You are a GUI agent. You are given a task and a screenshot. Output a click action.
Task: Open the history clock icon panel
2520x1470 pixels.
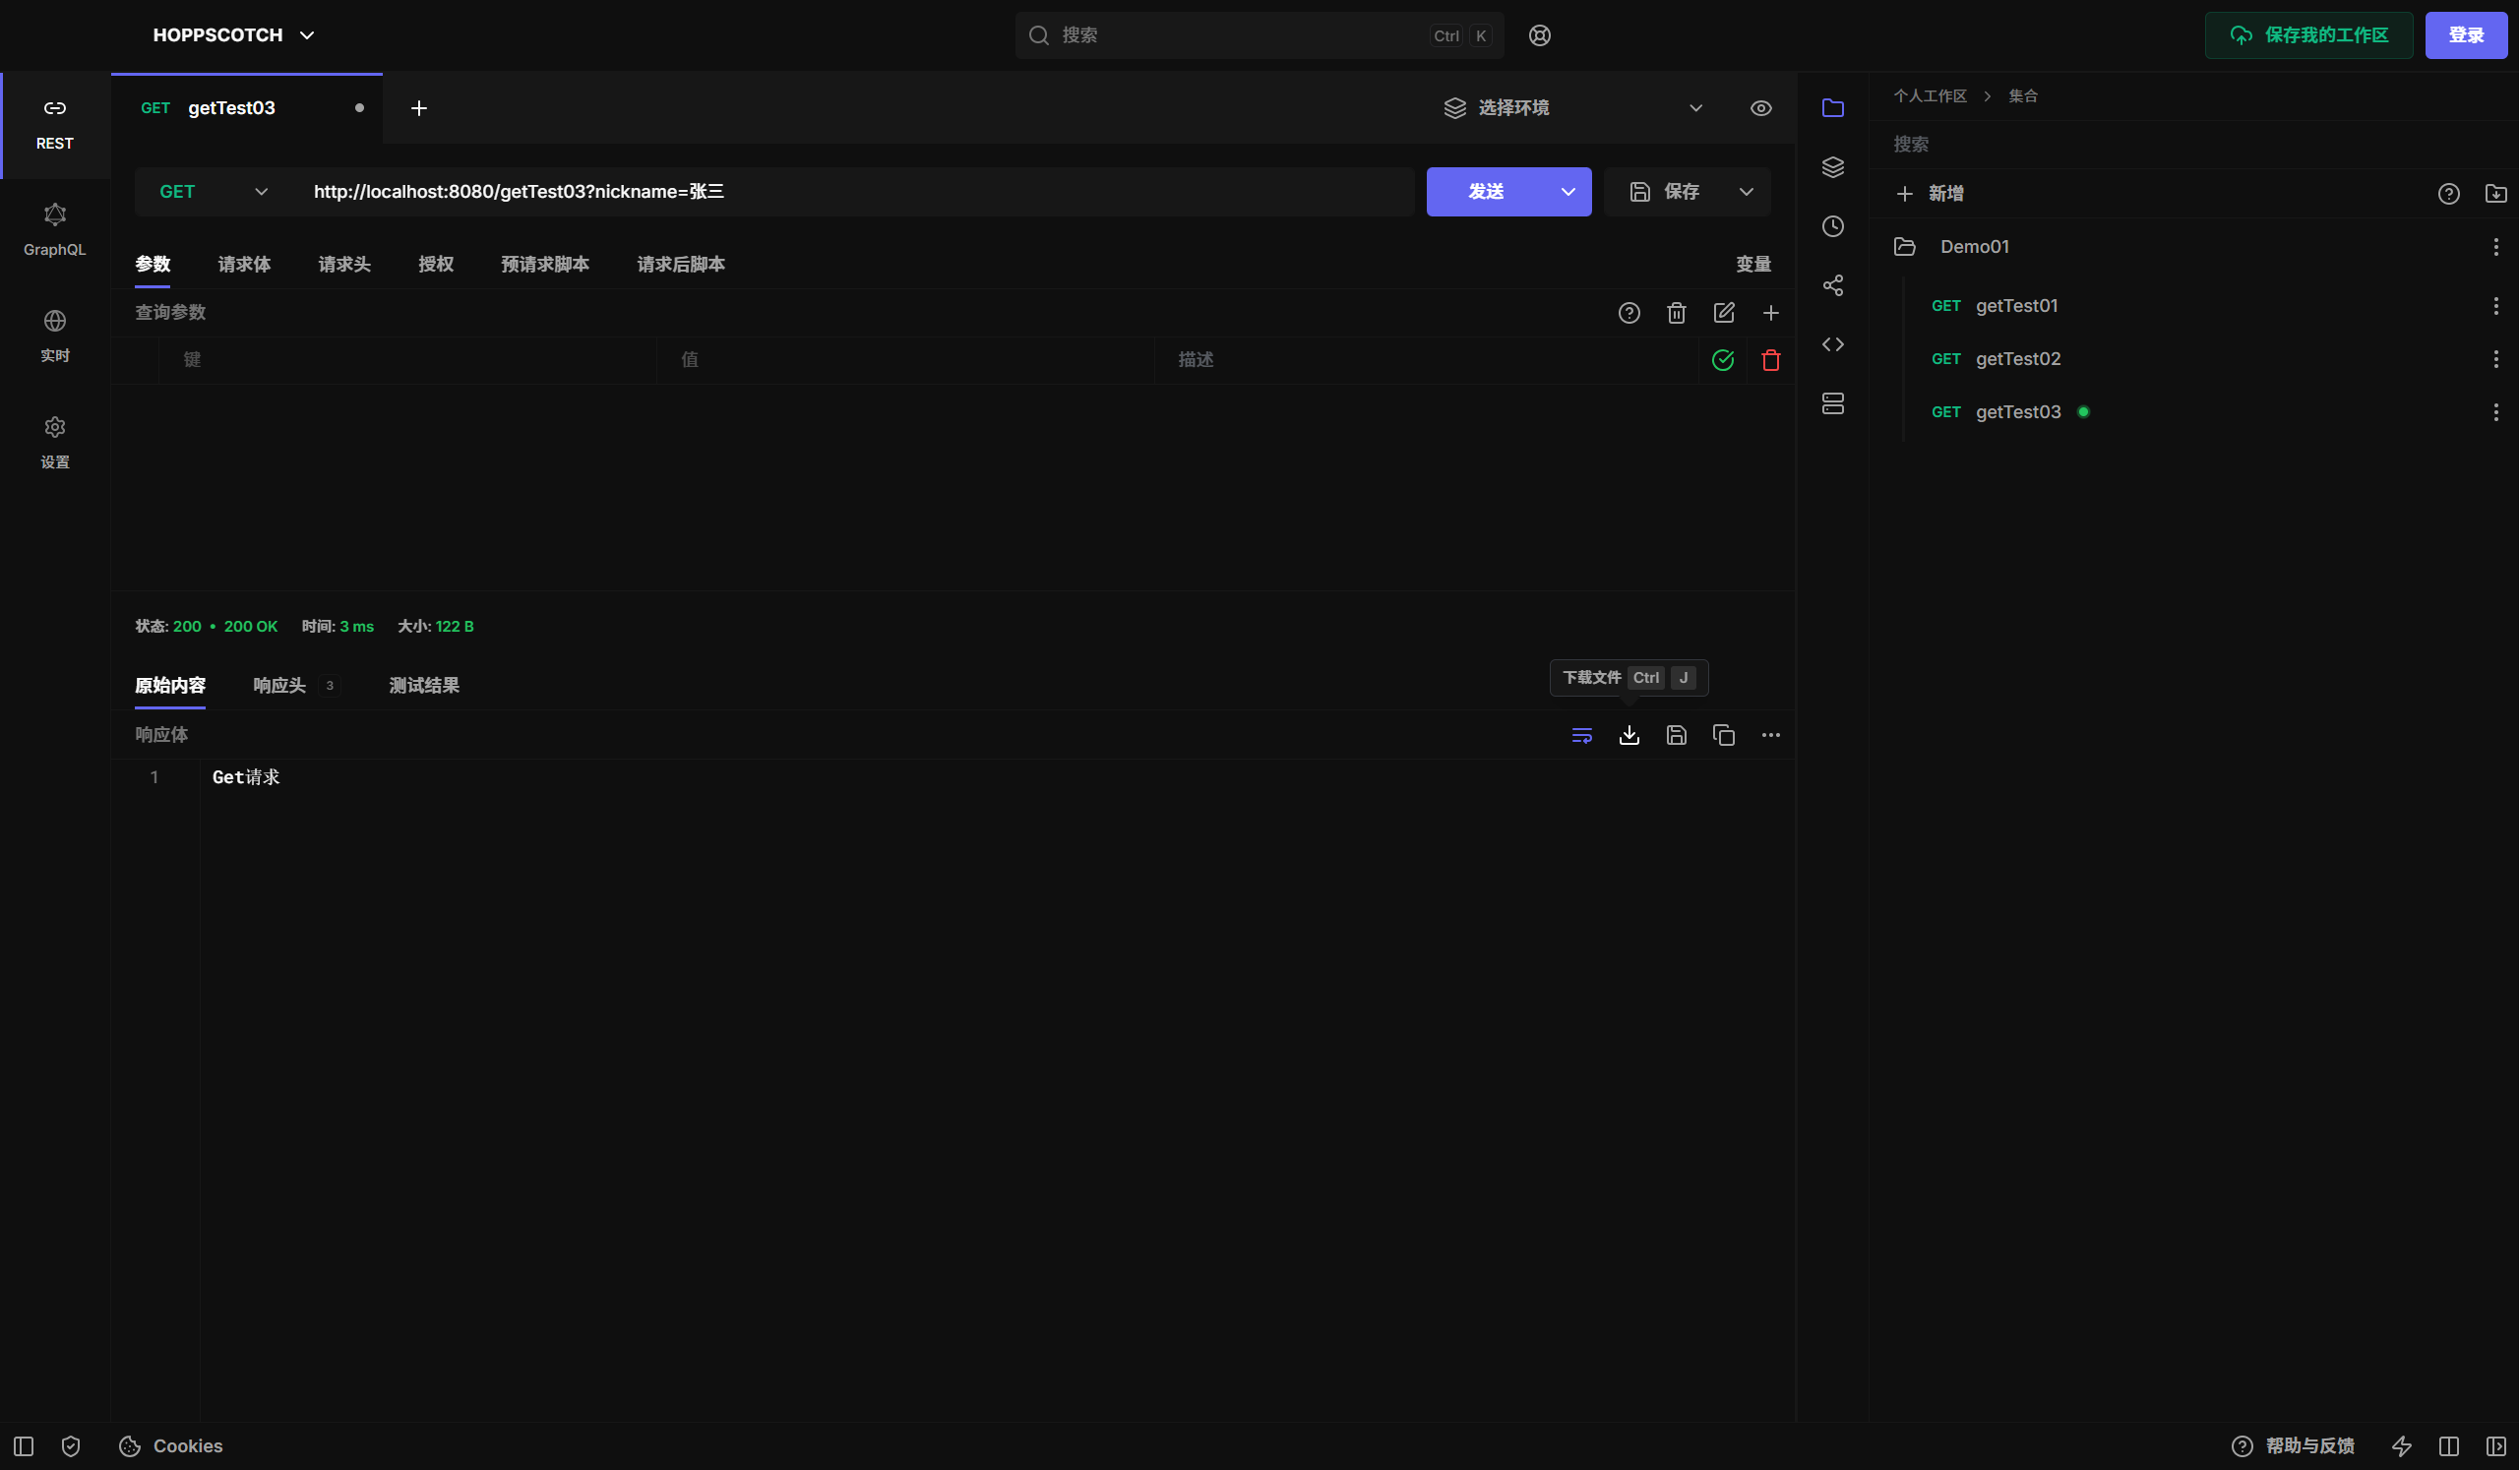[1832, 226]
